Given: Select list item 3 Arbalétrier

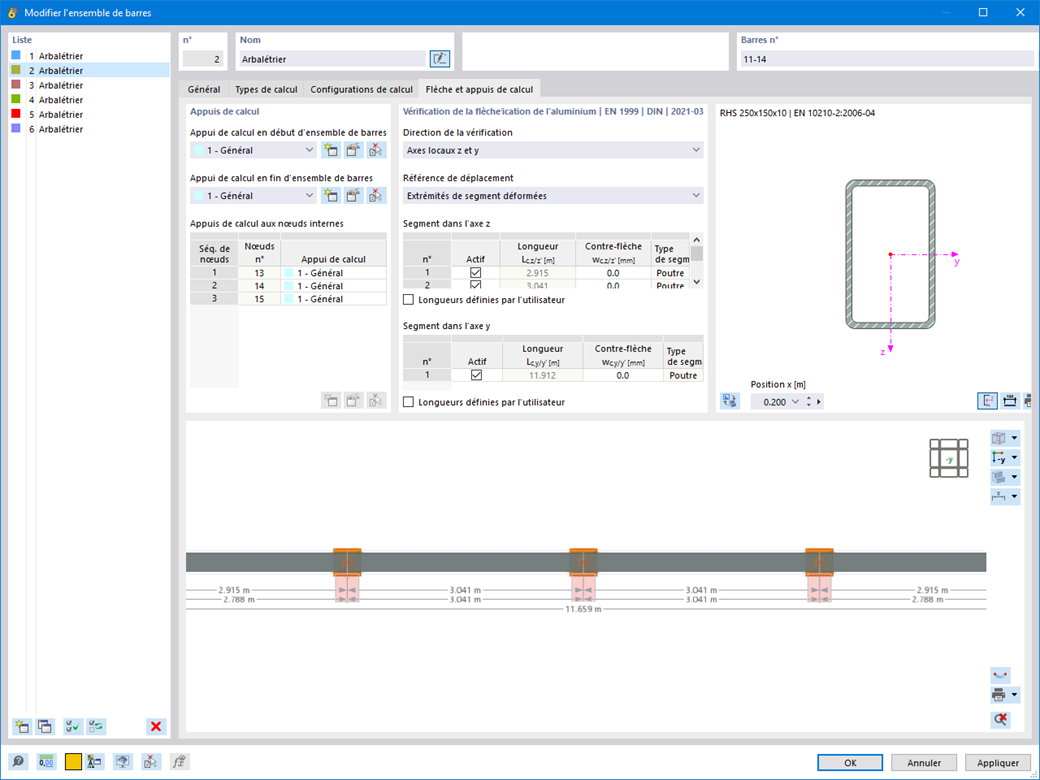Looking at the screenshot, I should [90, 85].
